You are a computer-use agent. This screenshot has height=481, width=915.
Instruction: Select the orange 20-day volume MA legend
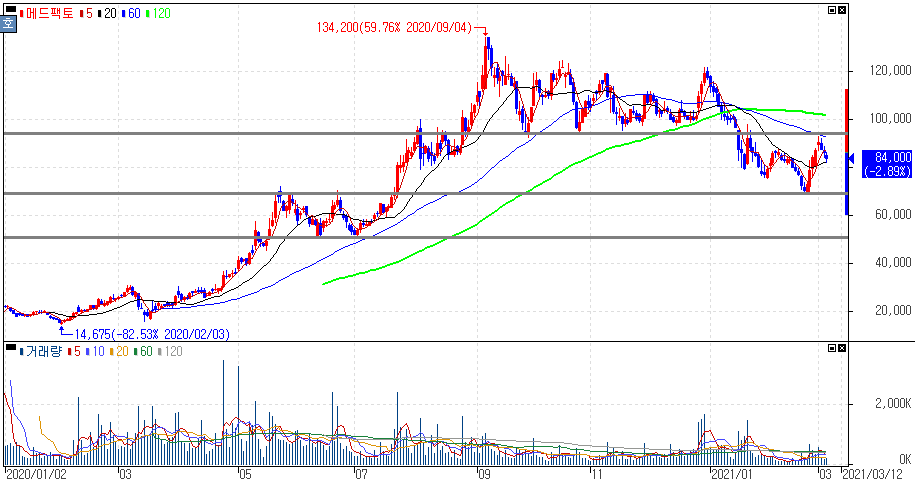tap(119, 351)
